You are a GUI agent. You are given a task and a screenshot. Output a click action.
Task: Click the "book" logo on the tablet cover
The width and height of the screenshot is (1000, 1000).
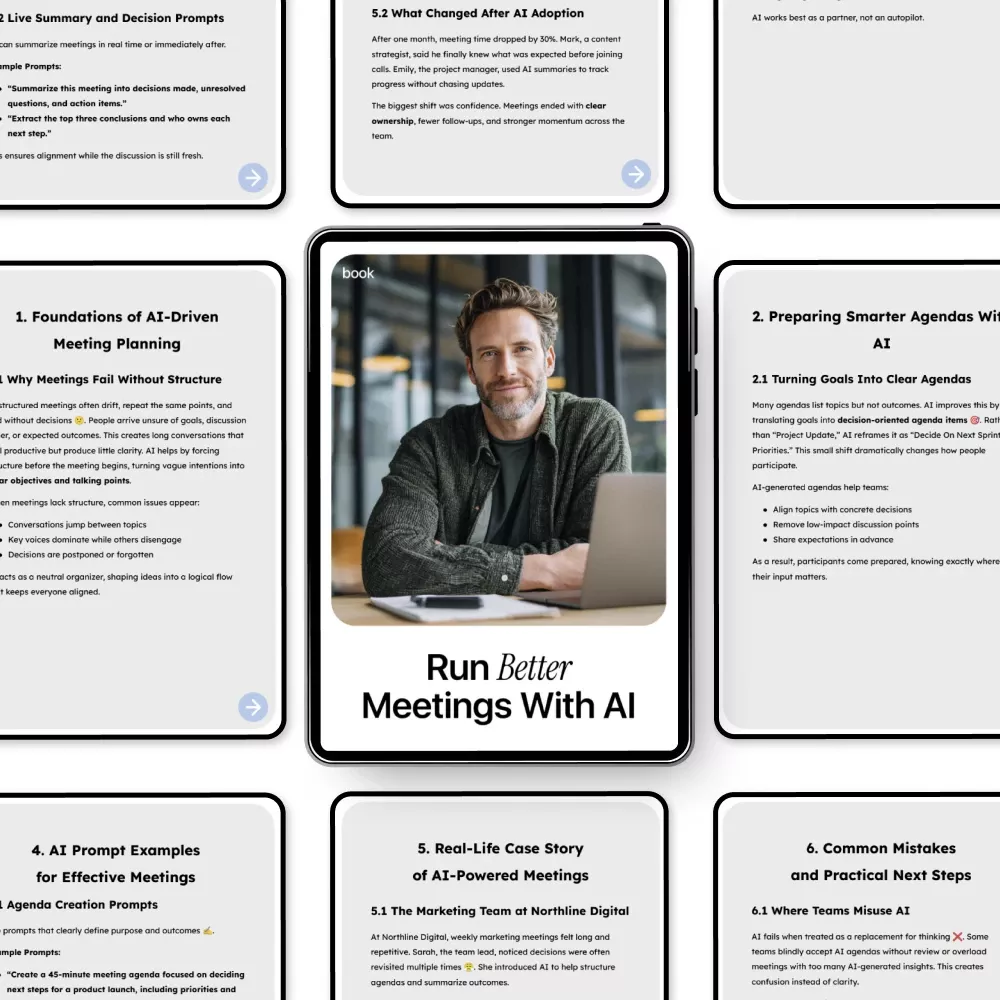click(358, 273)
